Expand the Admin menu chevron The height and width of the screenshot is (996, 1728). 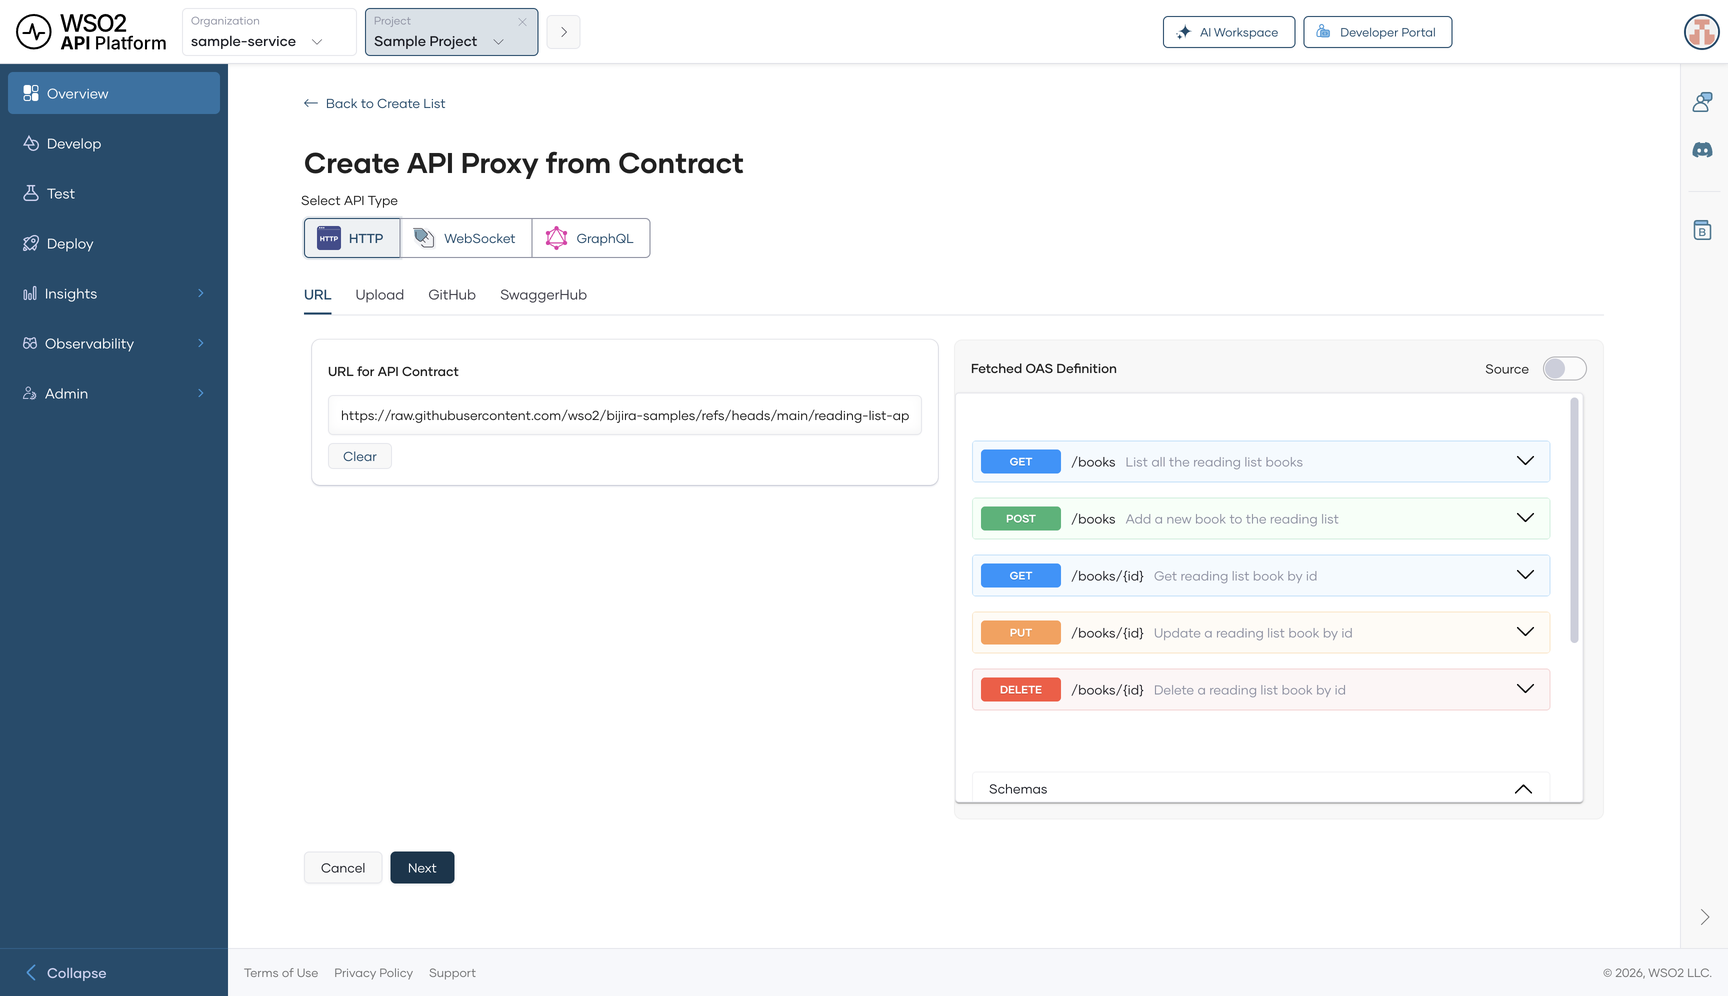click(201, 393)
